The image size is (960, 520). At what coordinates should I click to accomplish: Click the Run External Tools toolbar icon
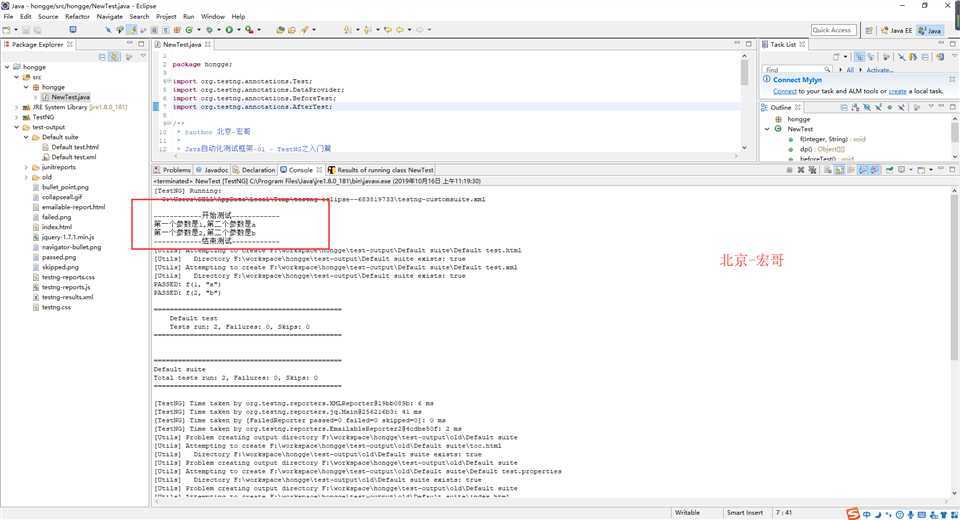click(249, 29)
